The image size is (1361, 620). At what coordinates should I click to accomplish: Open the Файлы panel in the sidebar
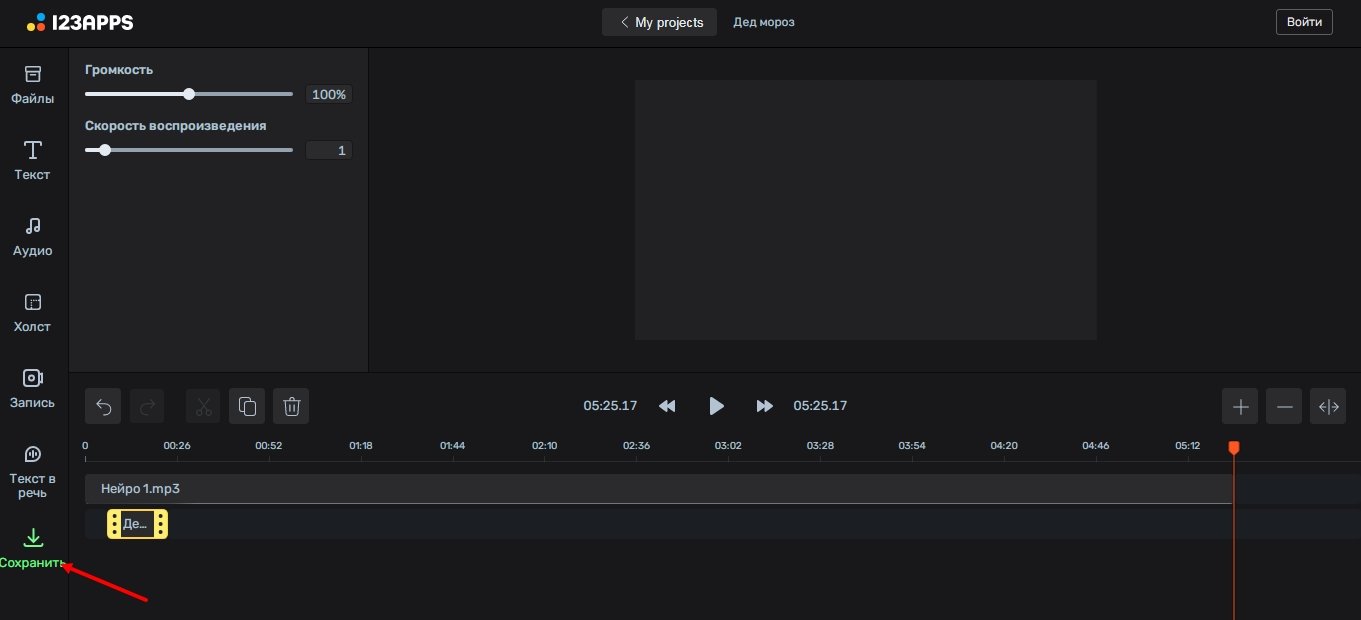[32, 84]
